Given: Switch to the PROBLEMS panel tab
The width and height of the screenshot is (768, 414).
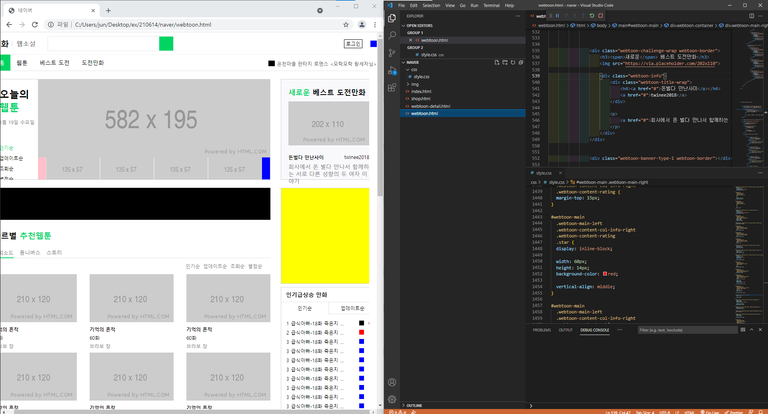Looking at the screenshot, I should 542,330.
